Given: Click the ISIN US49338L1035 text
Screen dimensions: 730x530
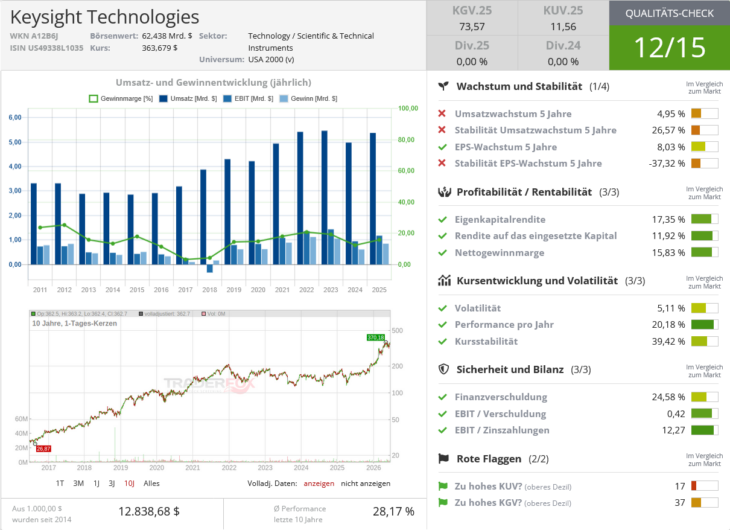Looking at the screenshot, I should pos(47,48).
